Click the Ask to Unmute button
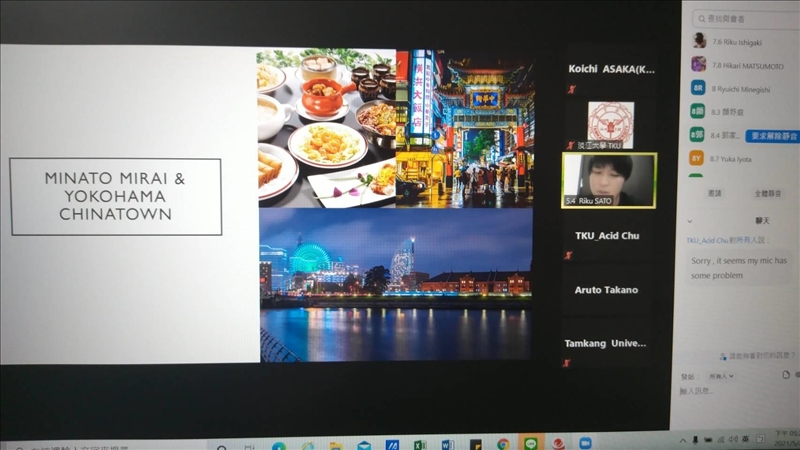 [769, 133]
